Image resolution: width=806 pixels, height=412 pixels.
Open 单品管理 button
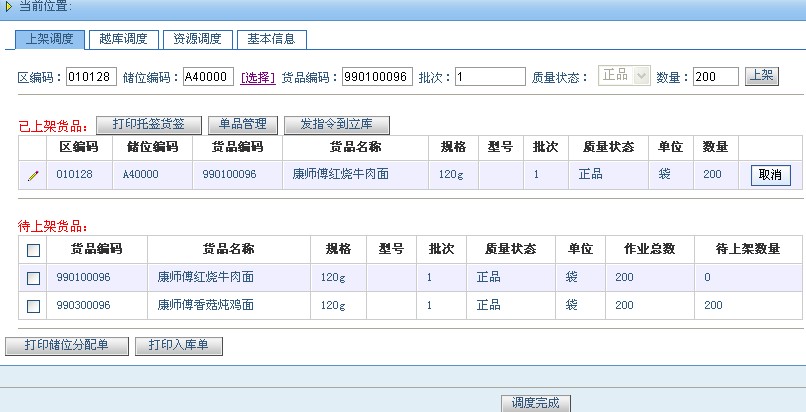point(243,124)
